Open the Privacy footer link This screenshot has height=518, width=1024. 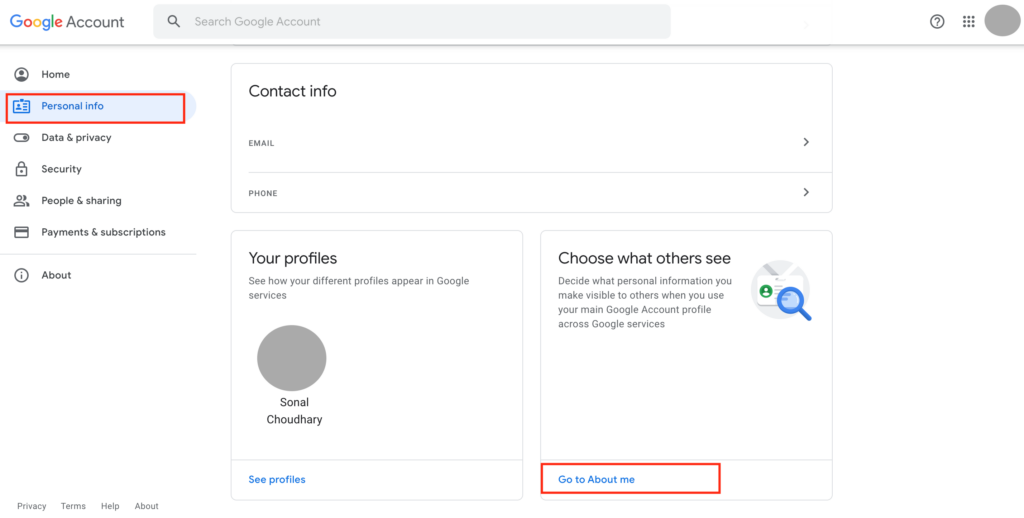coord(32,506)
